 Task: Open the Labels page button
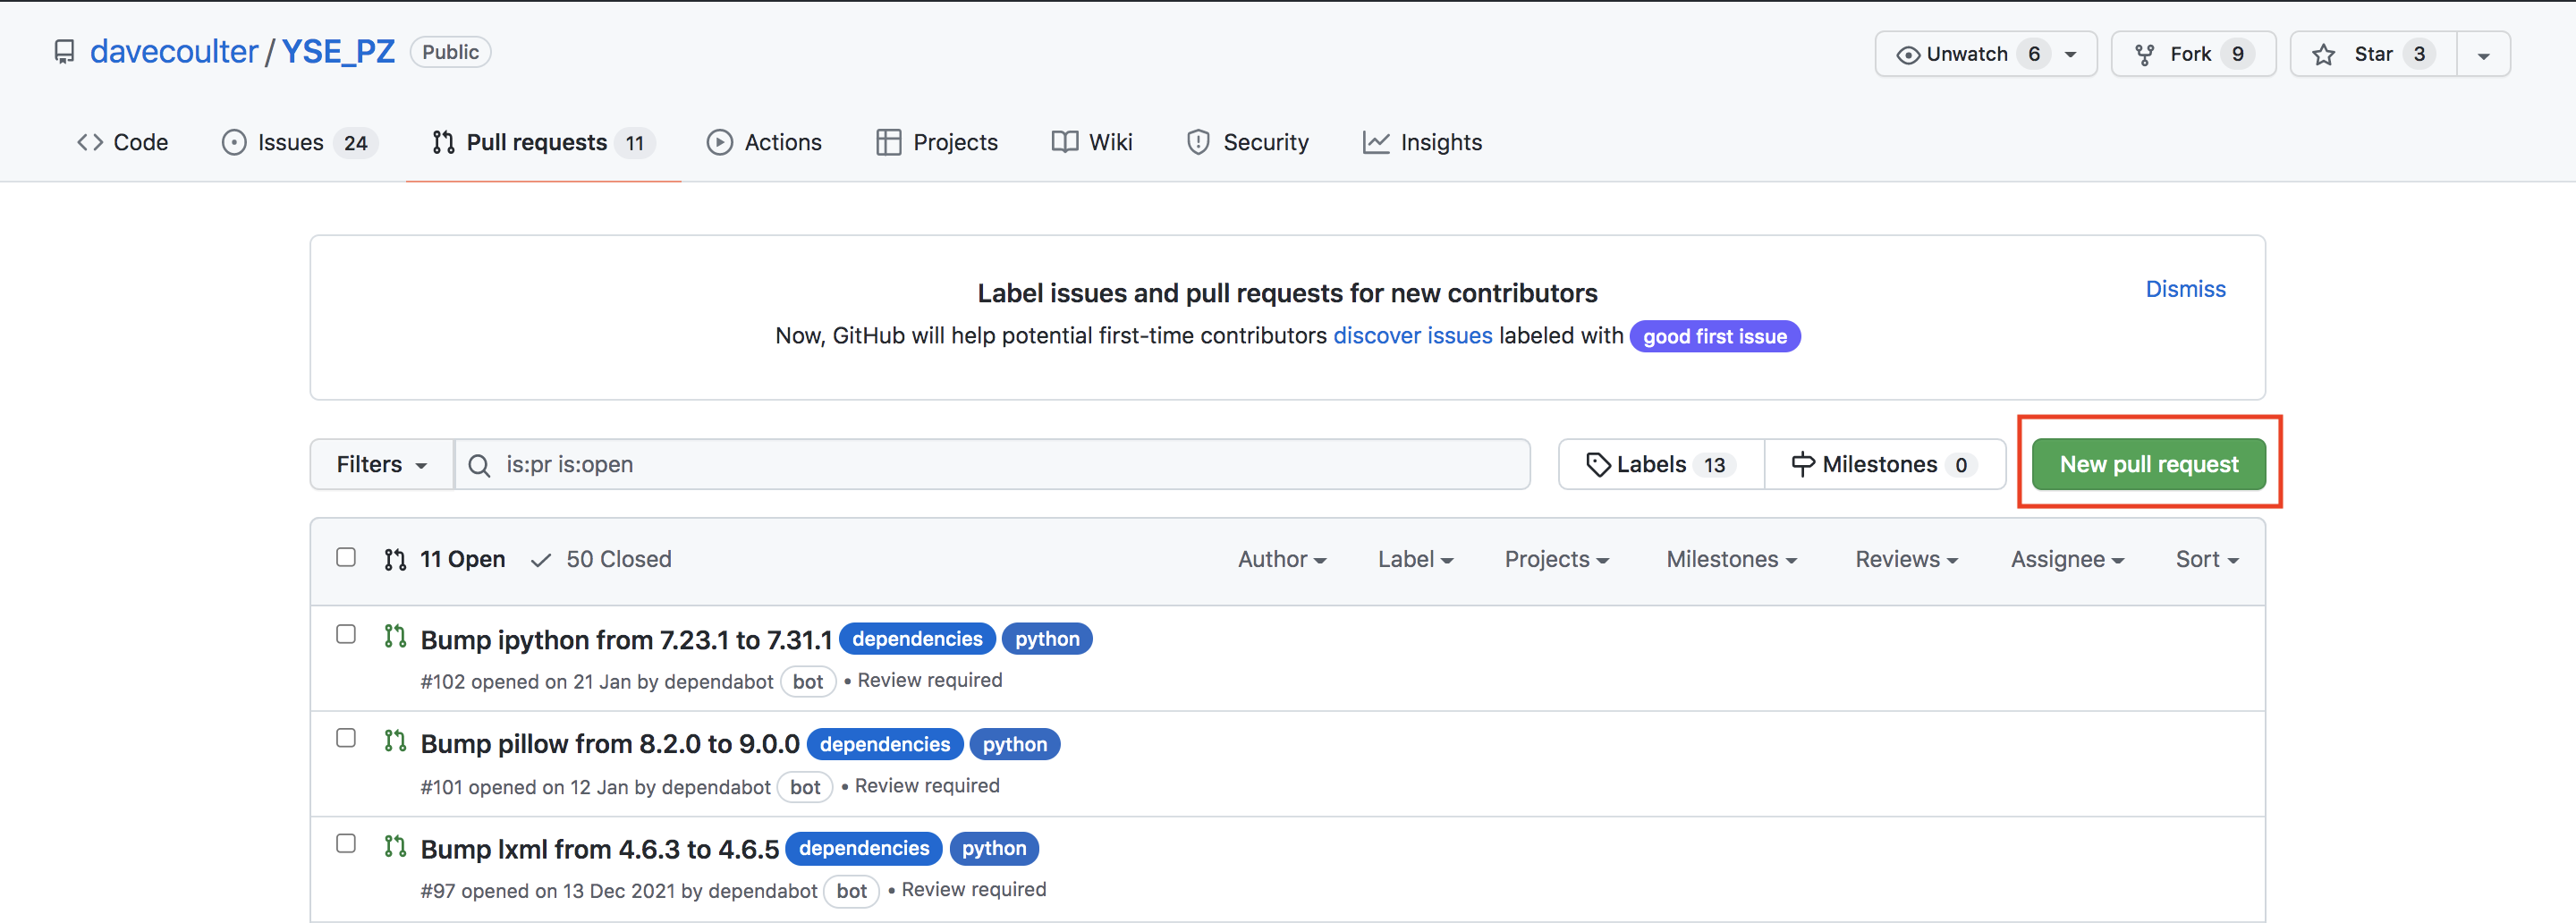click(x=1661, y=464)
